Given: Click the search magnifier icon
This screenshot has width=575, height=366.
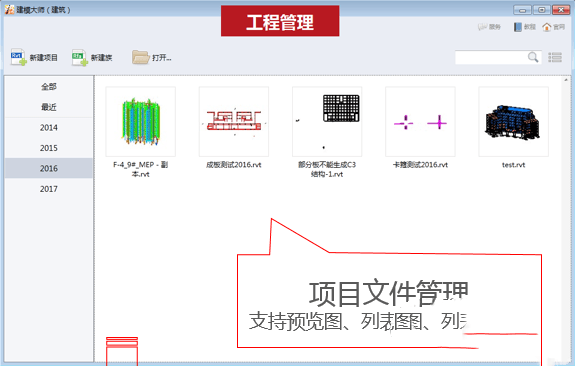Looking at the screenshot, I should pos(533,57).
